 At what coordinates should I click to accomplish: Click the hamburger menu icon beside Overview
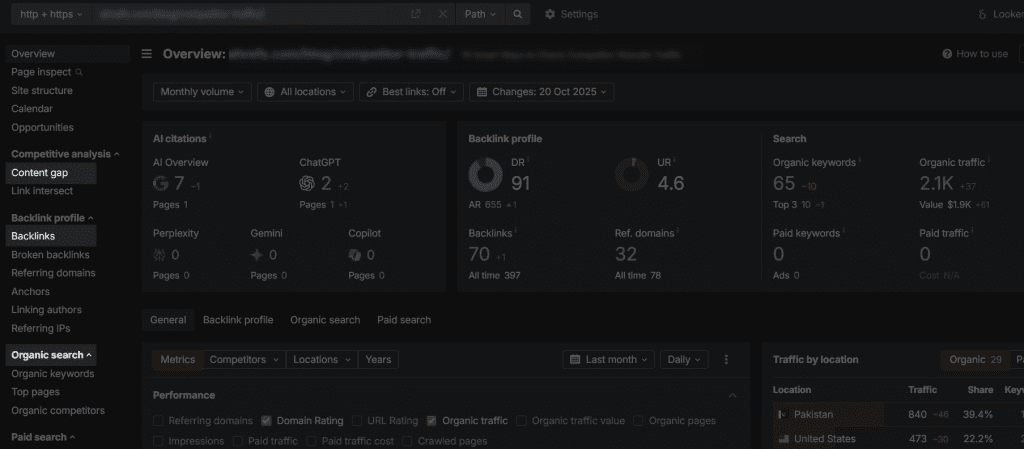(x=147, y=54)
